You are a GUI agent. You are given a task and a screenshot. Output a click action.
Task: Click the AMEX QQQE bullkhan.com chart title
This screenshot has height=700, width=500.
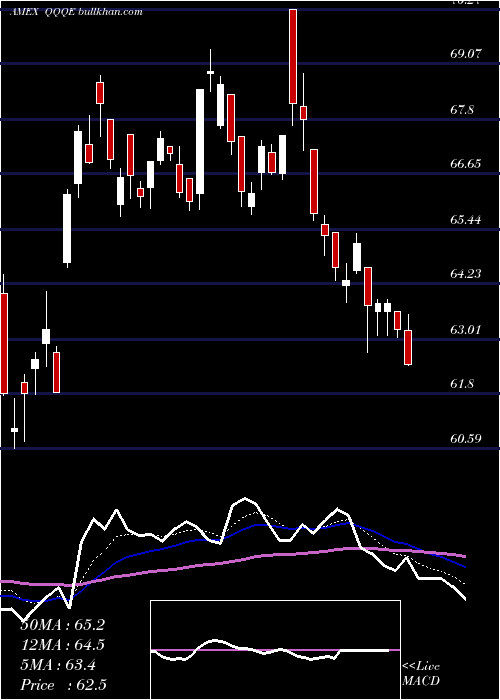coord(76,12)
